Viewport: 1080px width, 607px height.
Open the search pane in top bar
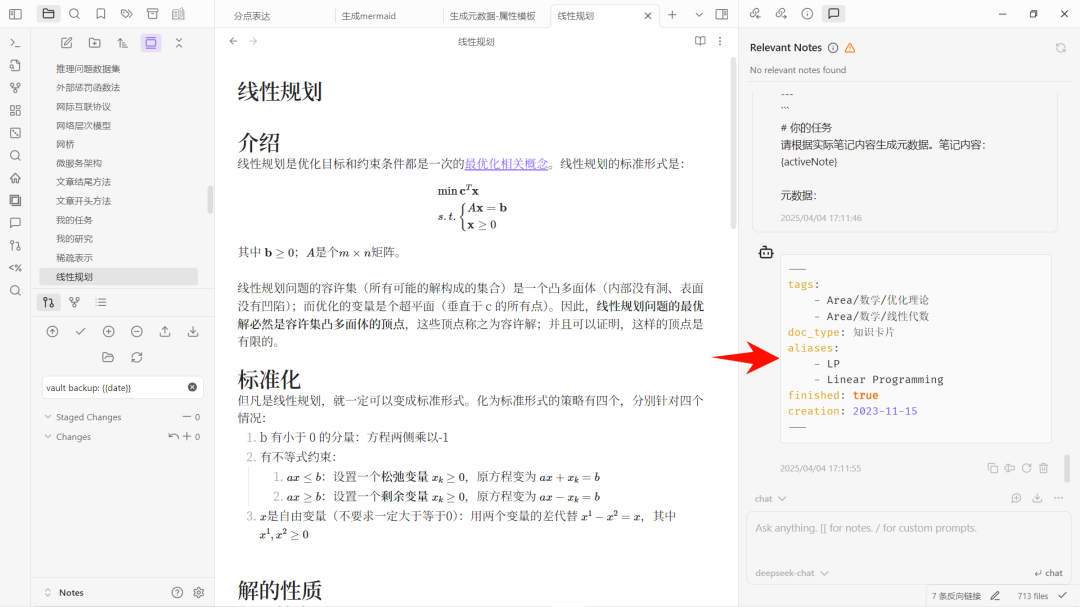pyautogui.click(x=74, y=14)
